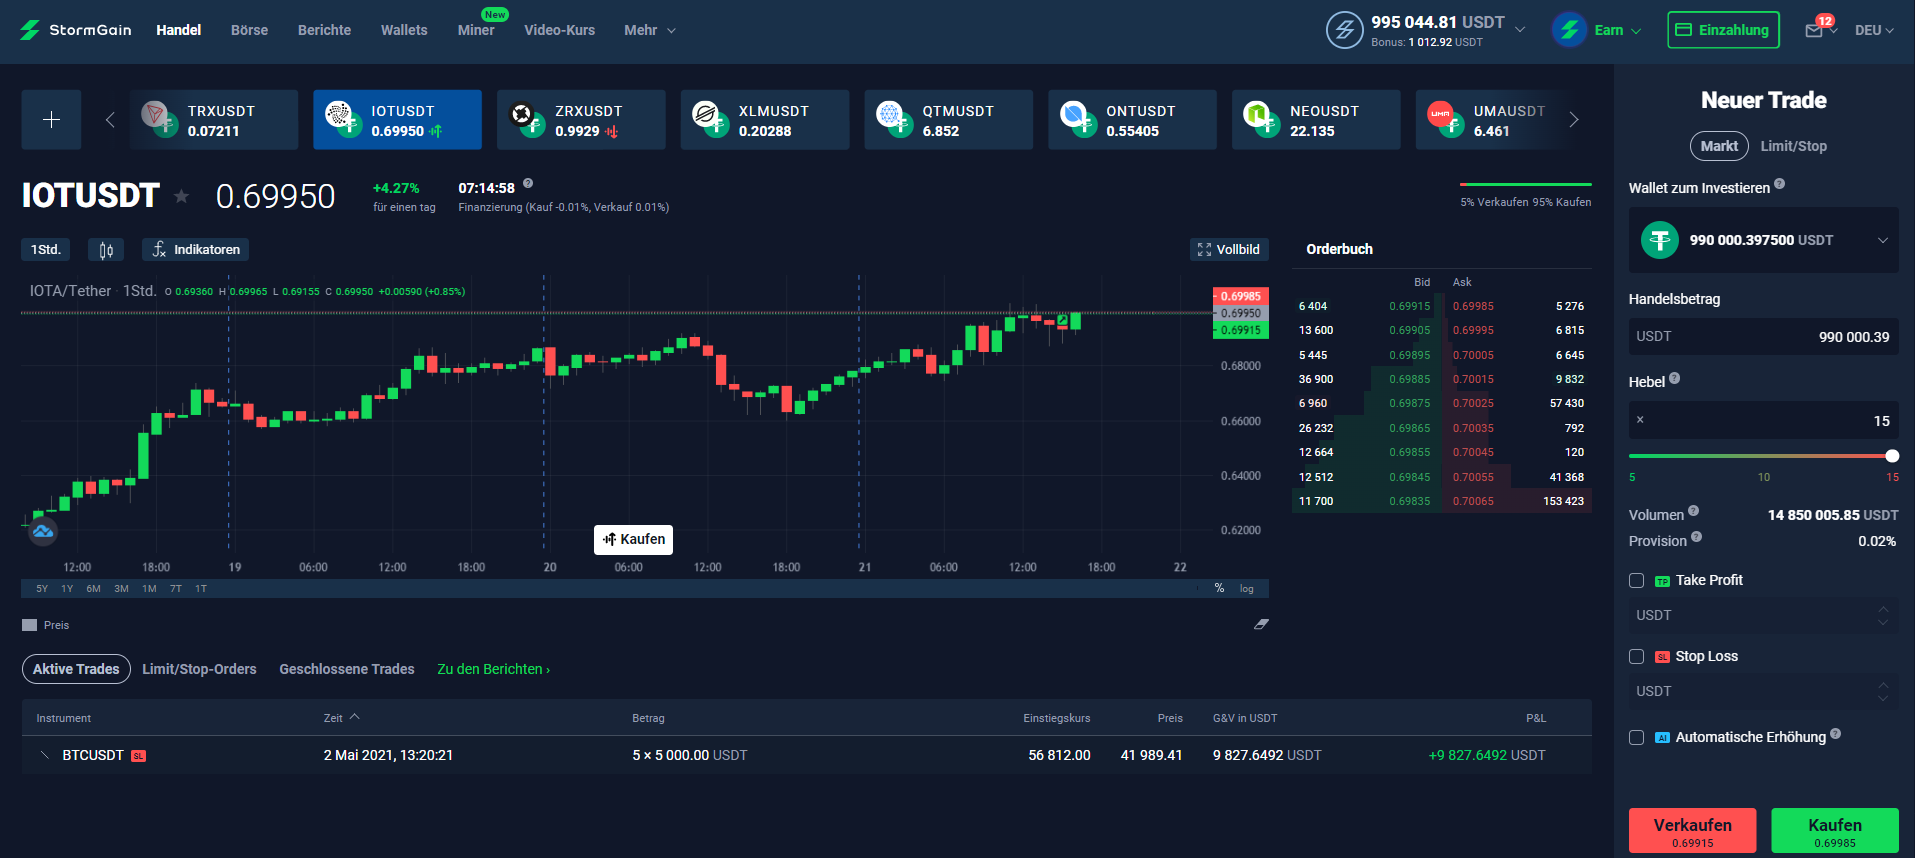The height and width of the screenshot is (858, 1915).
Task: Click the Hebel leverage slider handle
Action: 1892,456
